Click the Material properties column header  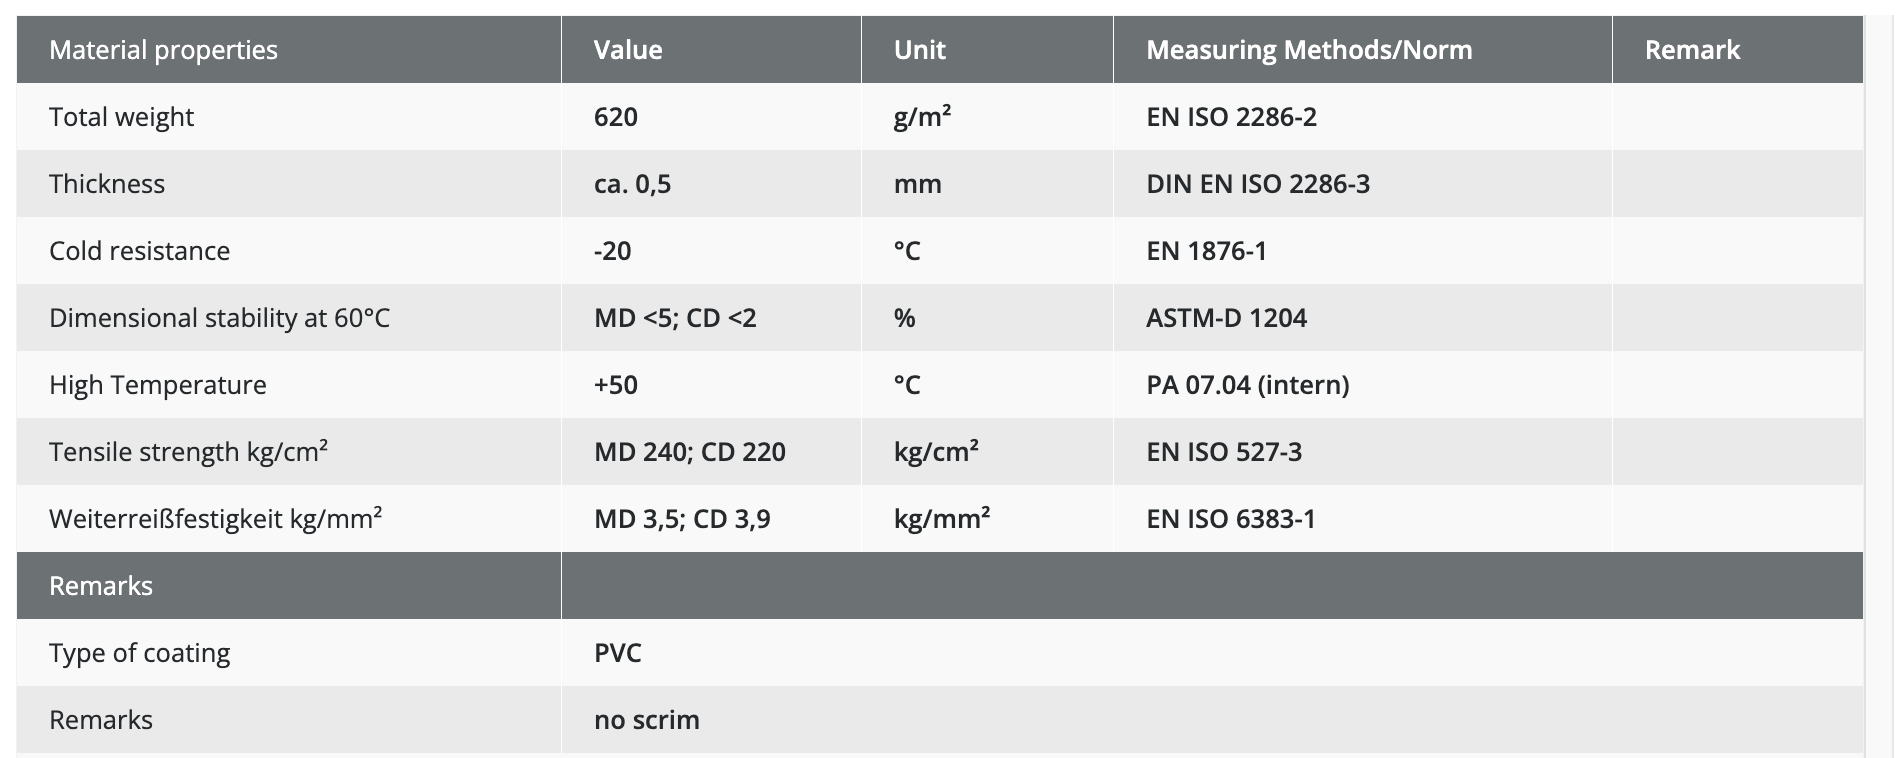[164, 50]
